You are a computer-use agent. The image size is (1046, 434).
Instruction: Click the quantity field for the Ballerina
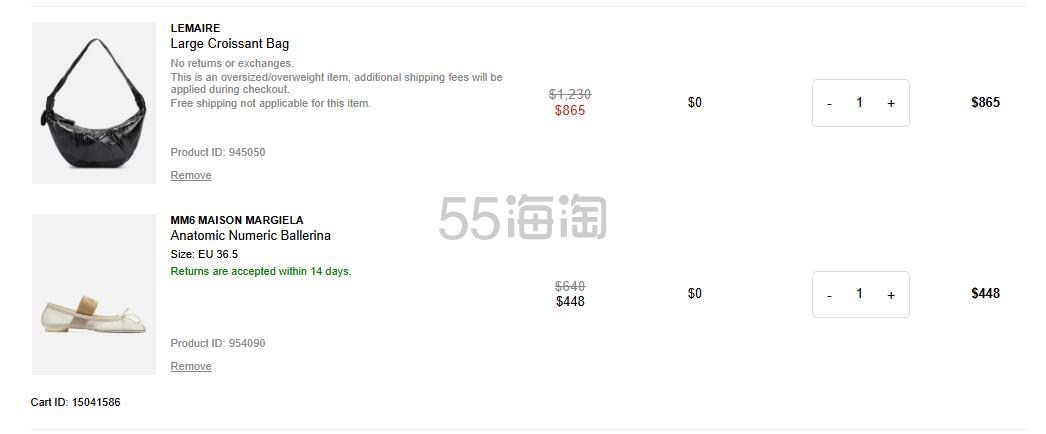coord(860,294)
